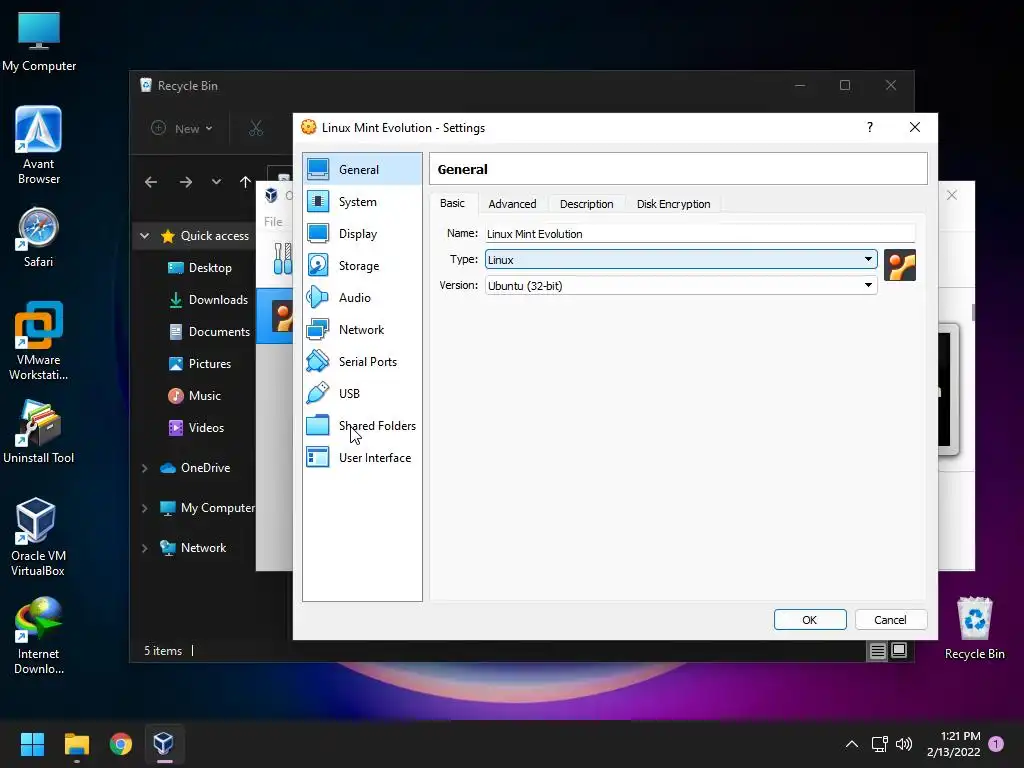This screenshot has width=1024, height=768.
Task: Expand My Computer node in navigation pane
Action: click(x=144, y=508)
